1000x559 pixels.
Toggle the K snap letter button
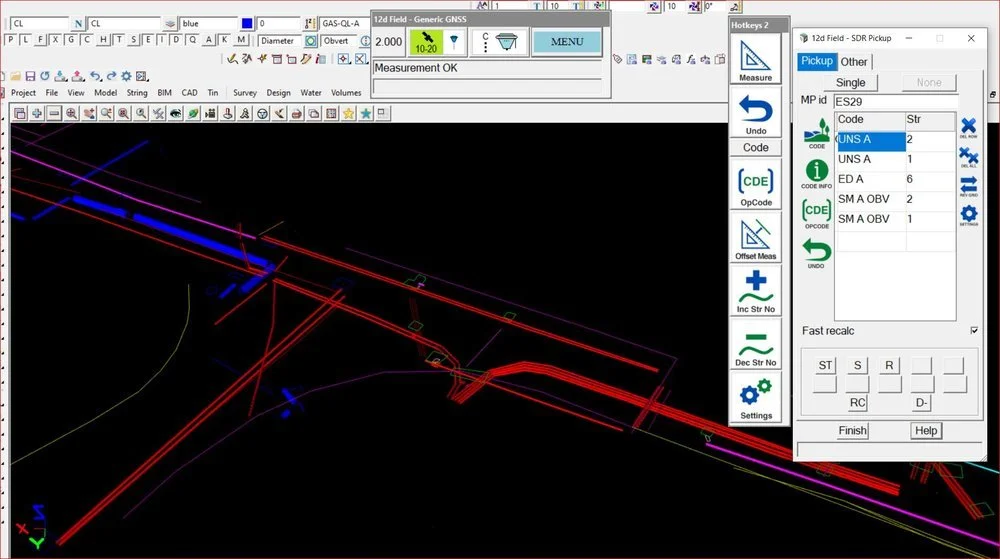224,40
